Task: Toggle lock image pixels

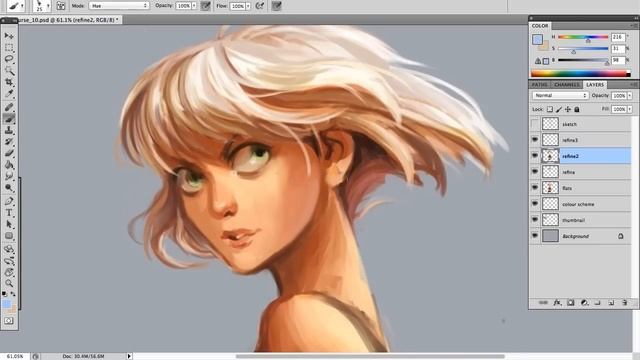Action: pyautogui.click(x=559, y=109)
